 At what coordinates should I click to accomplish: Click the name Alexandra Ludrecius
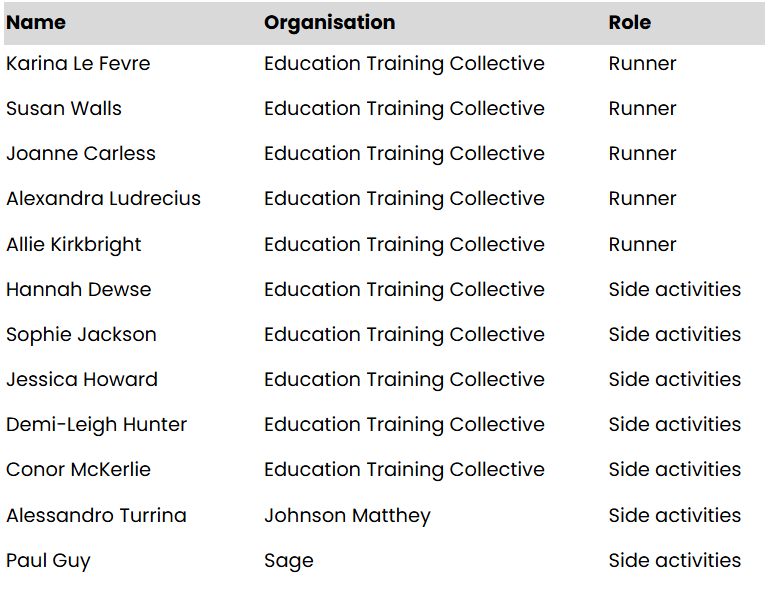coord(103,198)
